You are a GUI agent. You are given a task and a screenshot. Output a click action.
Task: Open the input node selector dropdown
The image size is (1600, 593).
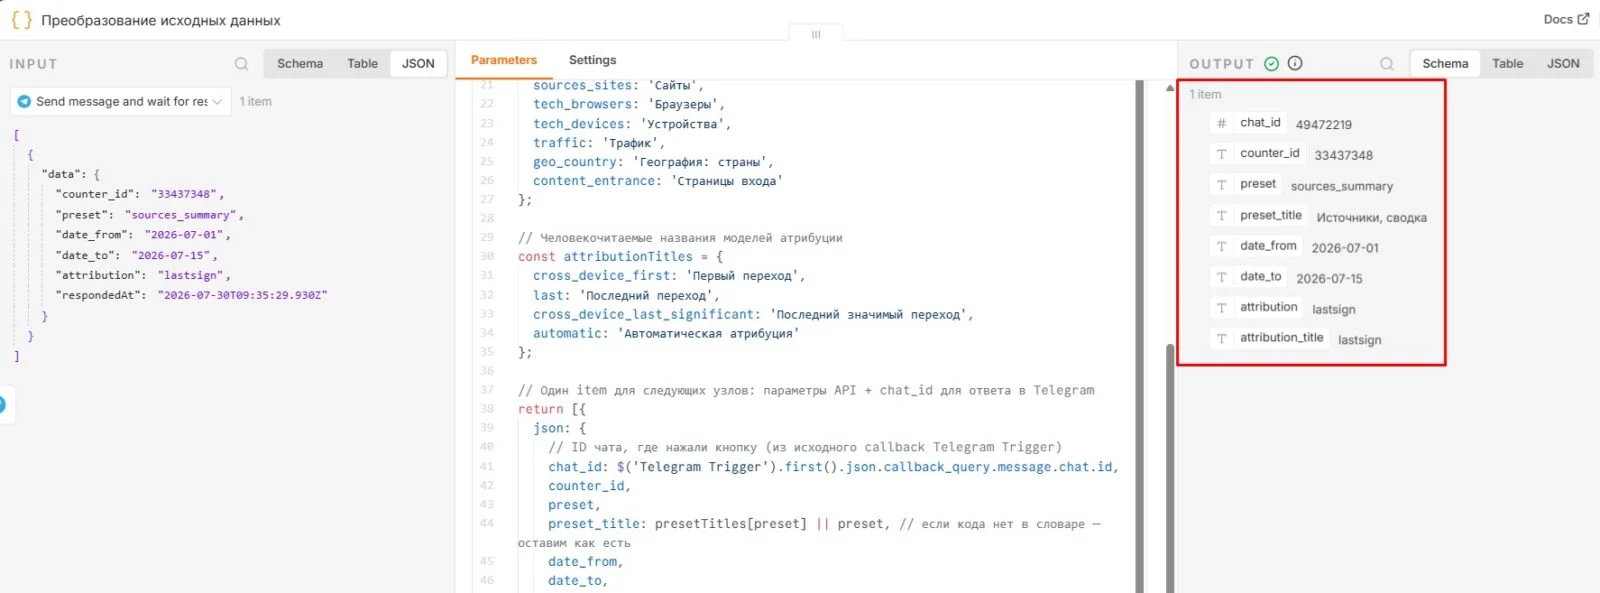click(x=121, y=102)
